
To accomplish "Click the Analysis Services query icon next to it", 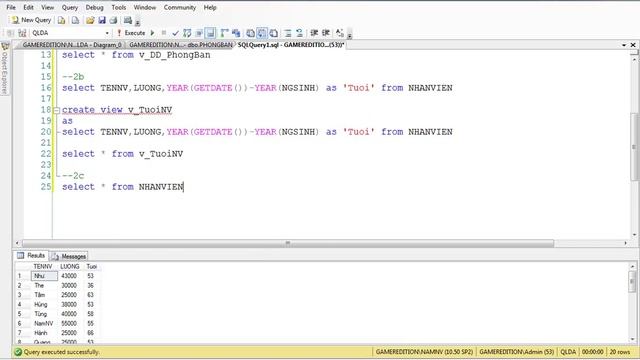I will 75,20.
